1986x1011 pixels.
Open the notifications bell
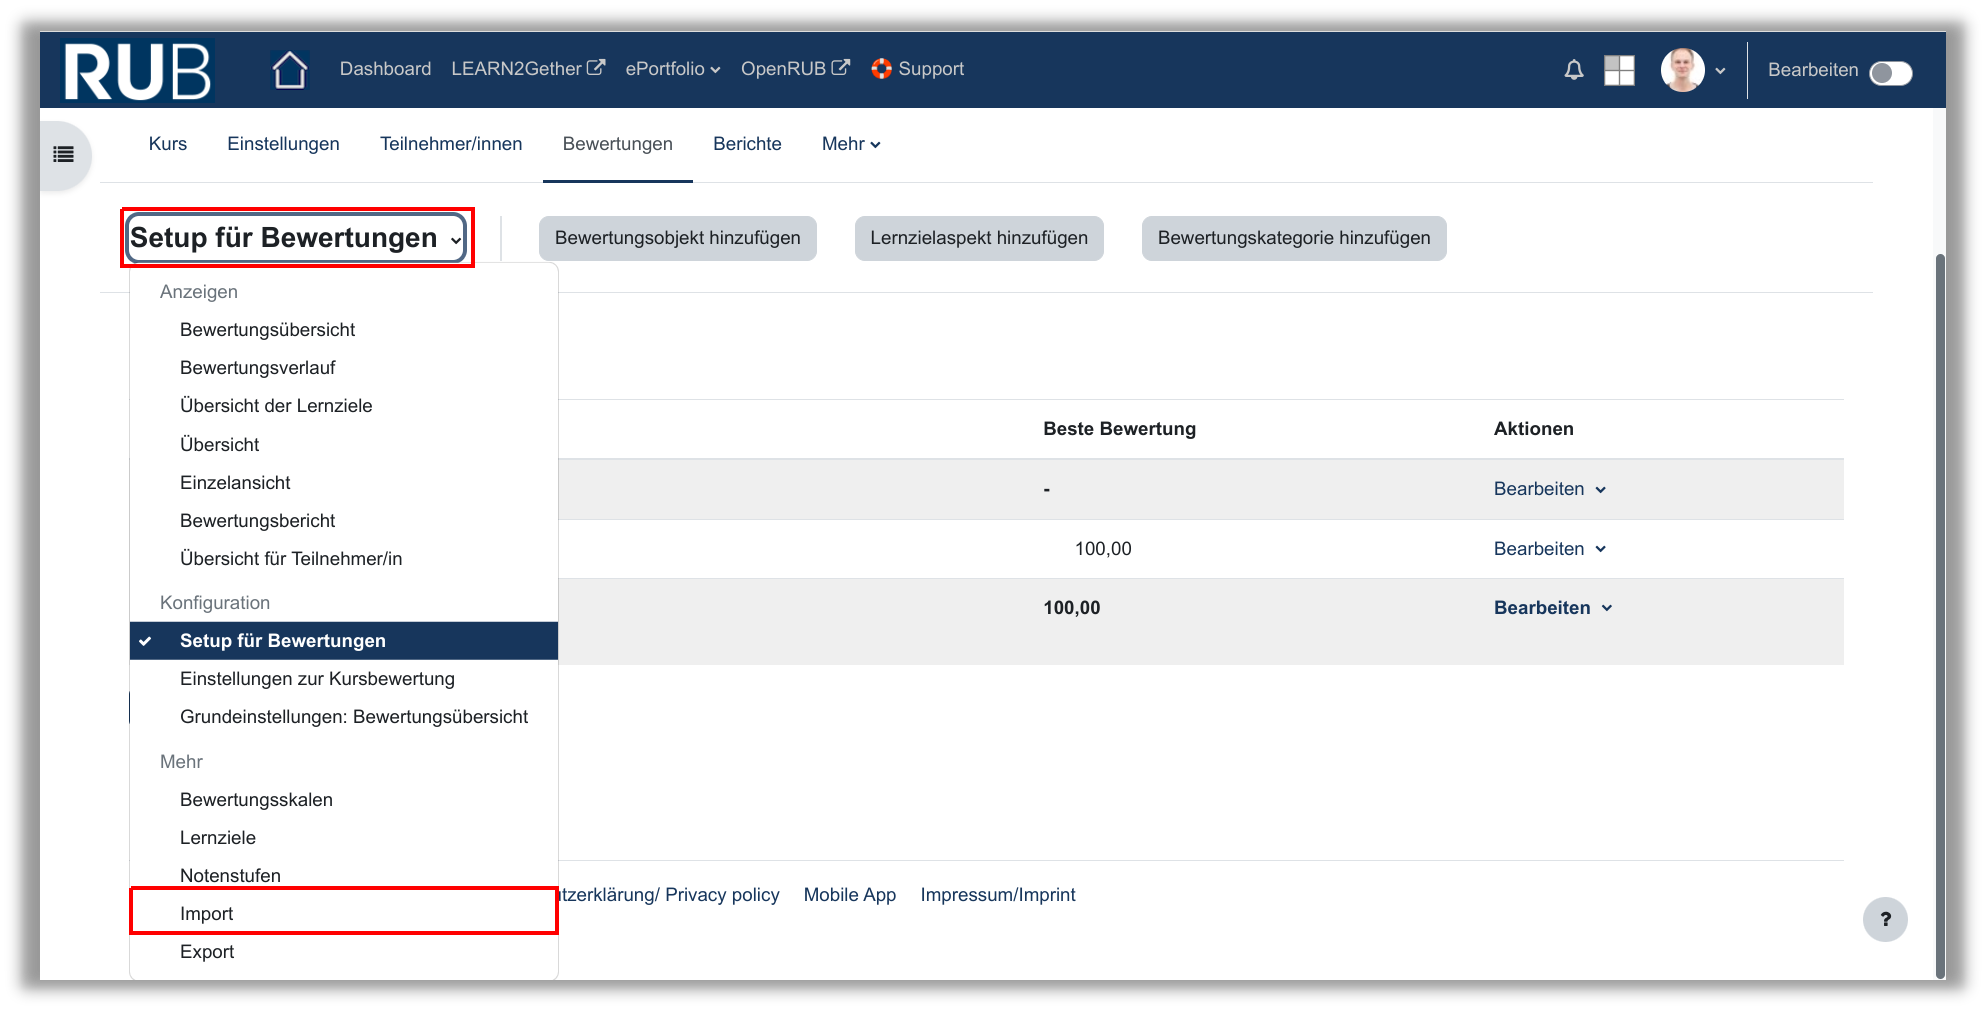(x=1573, y=70)
